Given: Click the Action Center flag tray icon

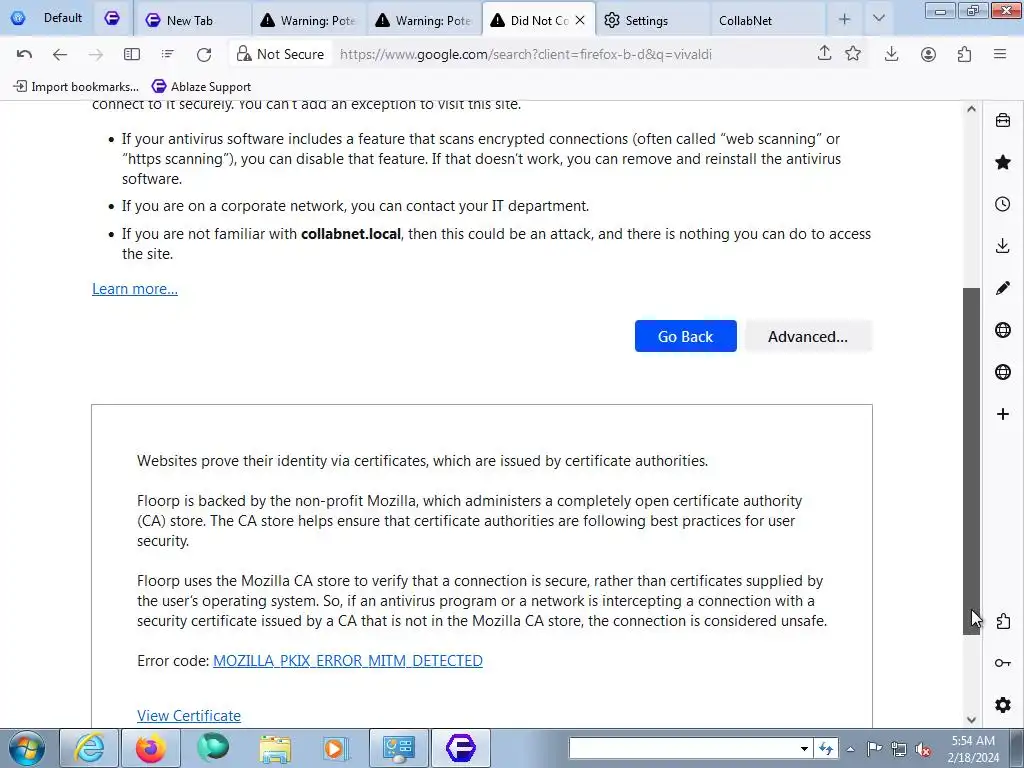Looking at the screenshot, I should (874, 749).
